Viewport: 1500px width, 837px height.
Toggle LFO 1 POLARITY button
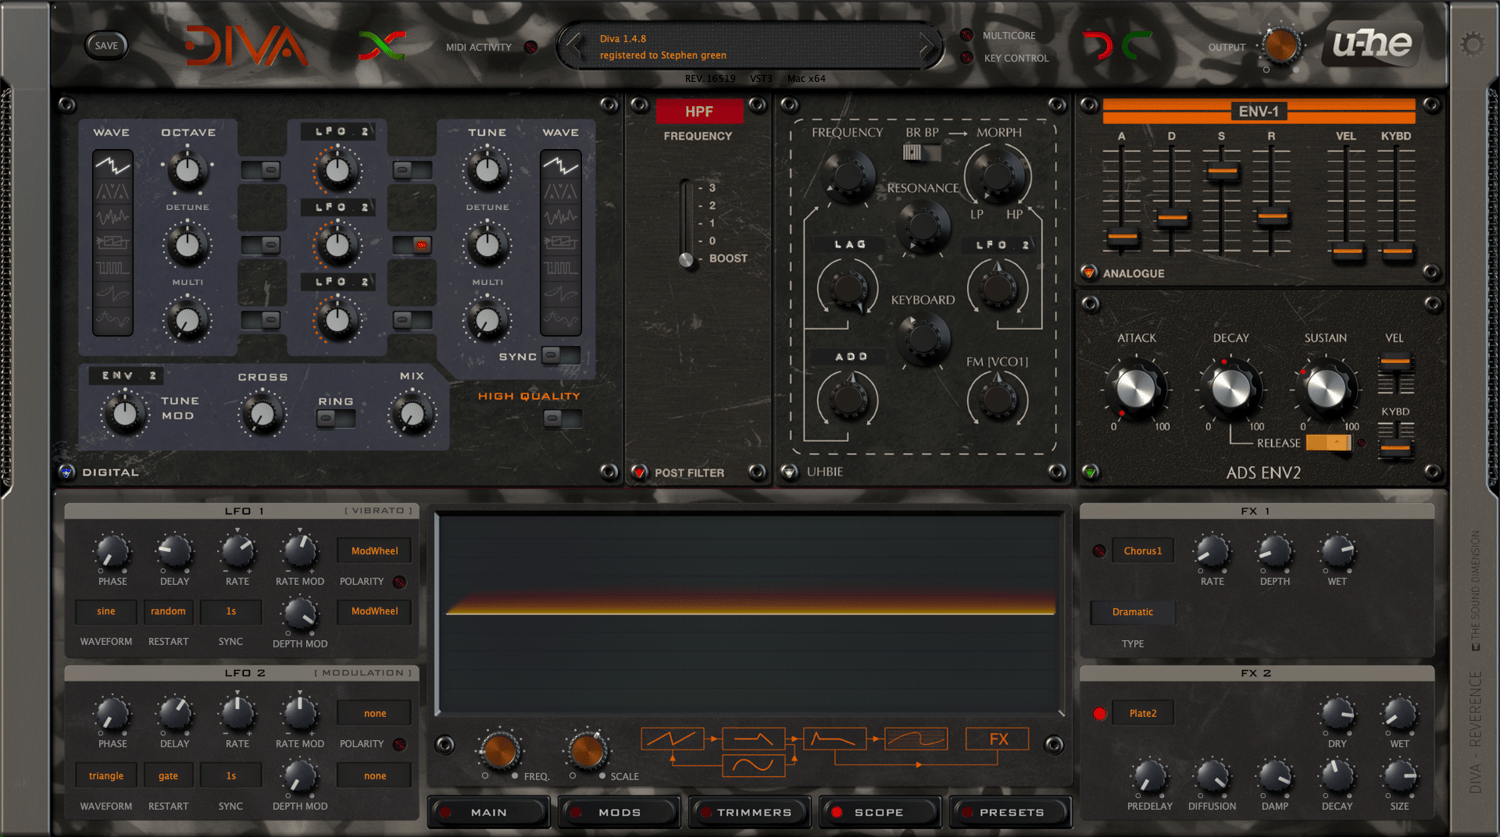399,582
